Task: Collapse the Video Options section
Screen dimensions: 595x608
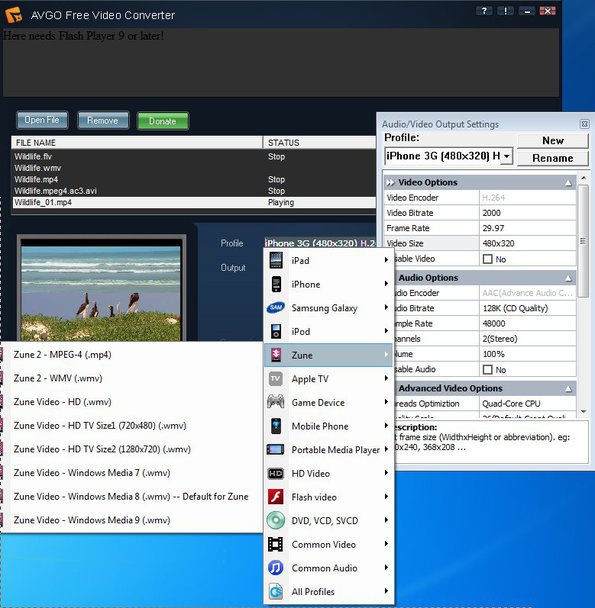Action: [568, 183]
